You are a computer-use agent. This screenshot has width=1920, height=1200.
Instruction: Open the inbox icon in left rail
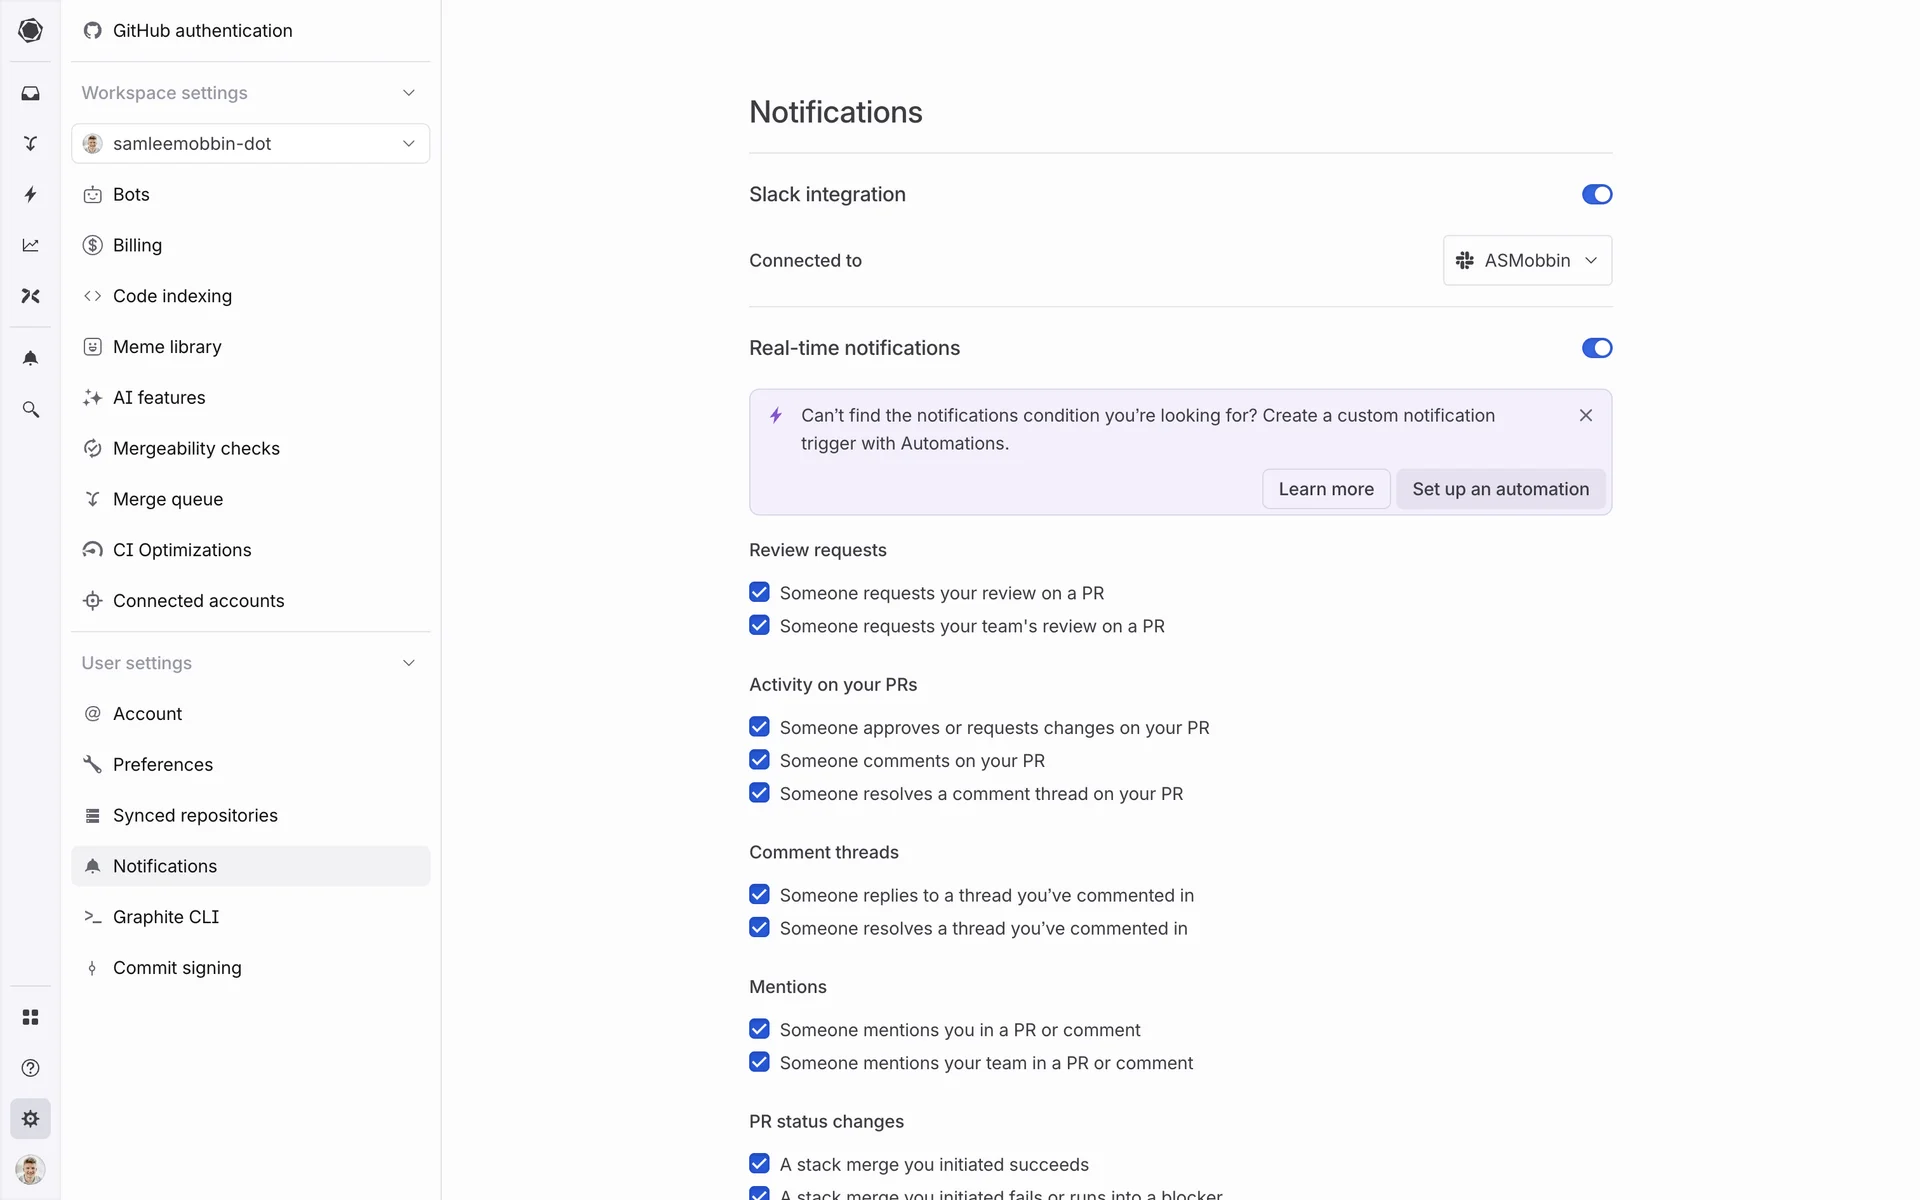[30, 93]
